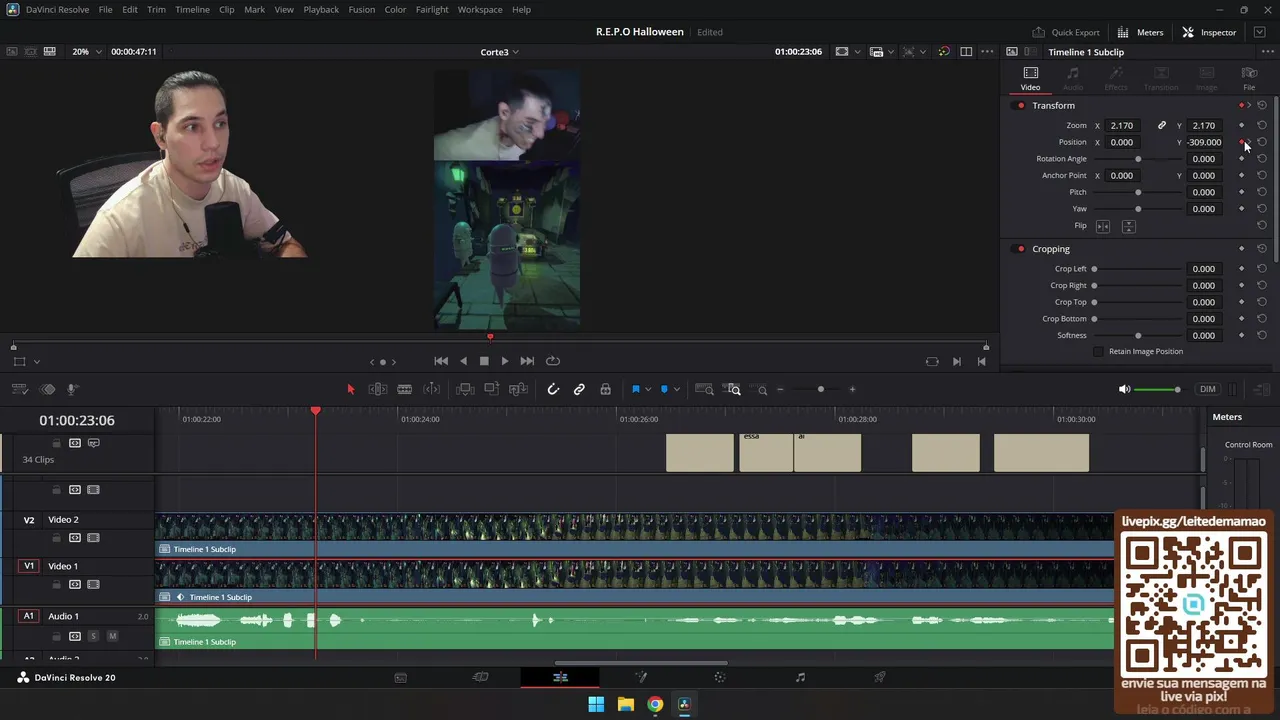Adjust the timeline zoom slider
This screenshot has width=1280, height=720.
coord(820,389)
